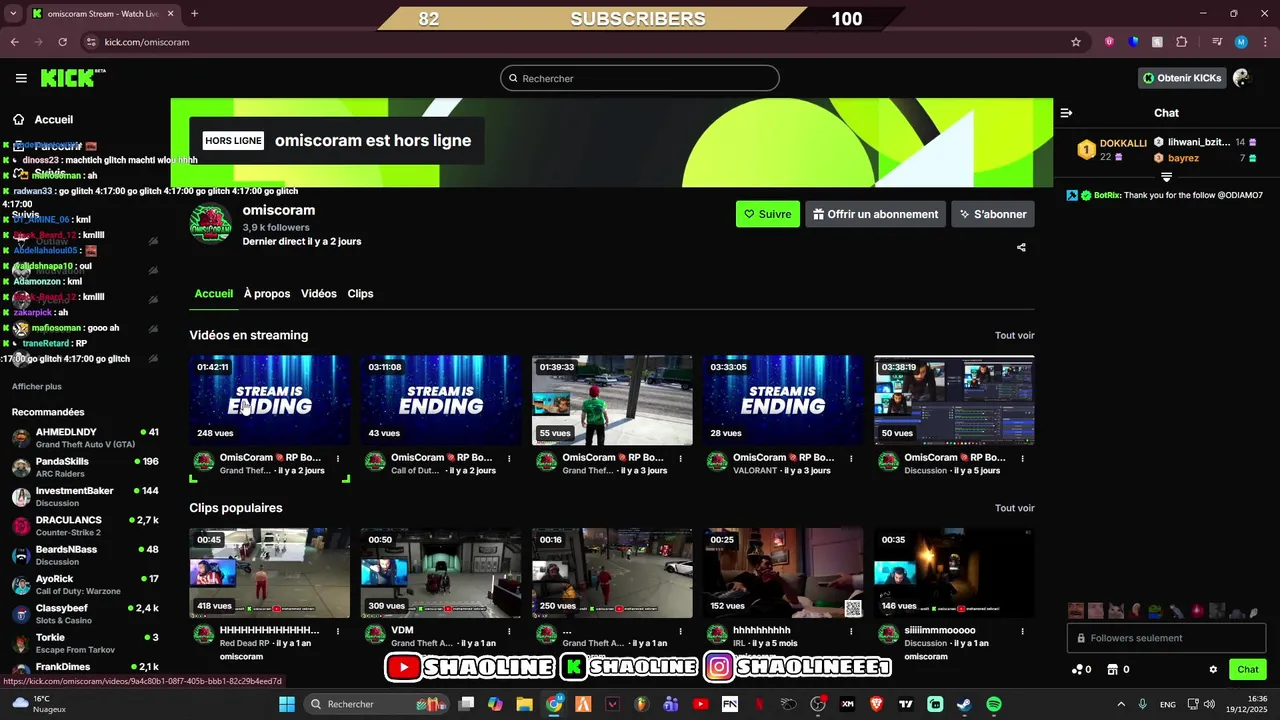1280x720 pixels.
Task: Reload the browser page
Action: (62, 42)
